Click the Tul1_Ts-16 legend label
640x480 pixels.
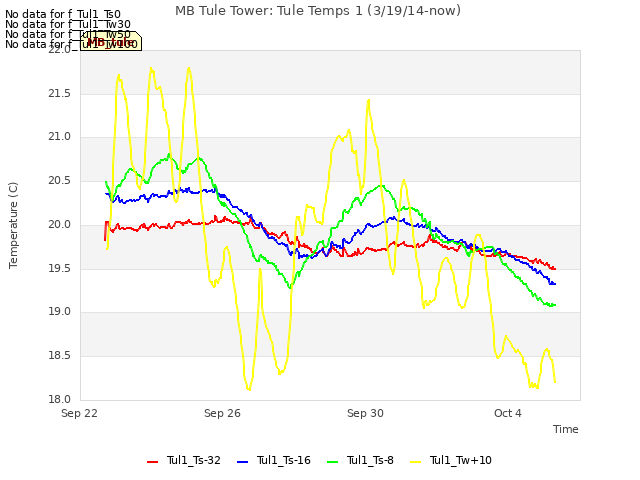(284, 460)
